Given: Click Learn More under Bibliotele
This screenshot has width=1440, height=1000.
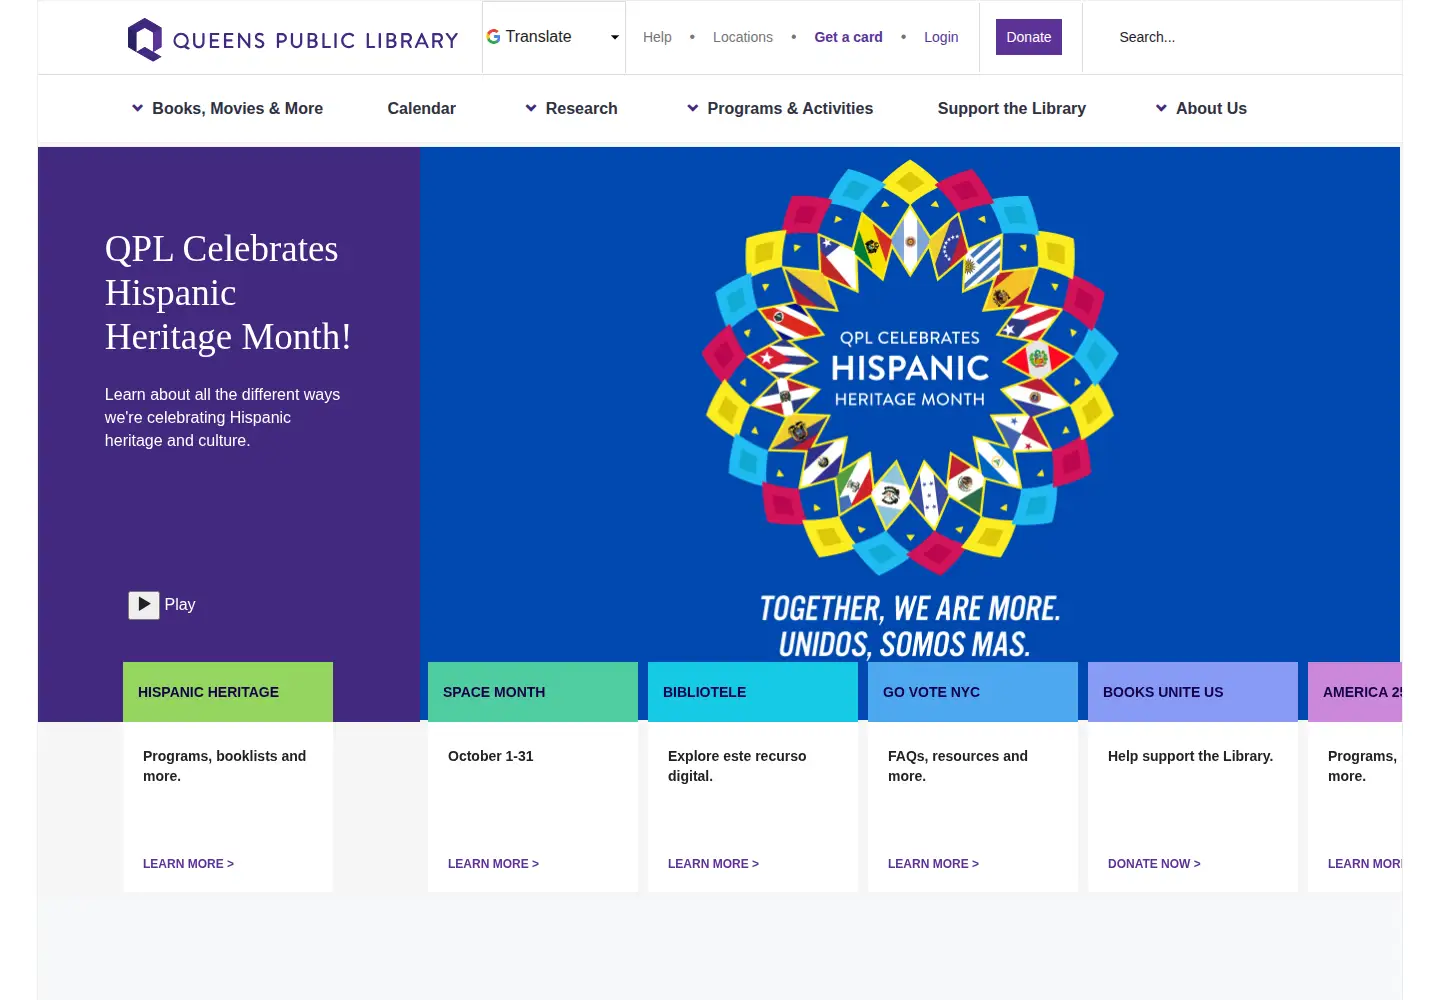Looking at the screenshot, I should [713, 864].
